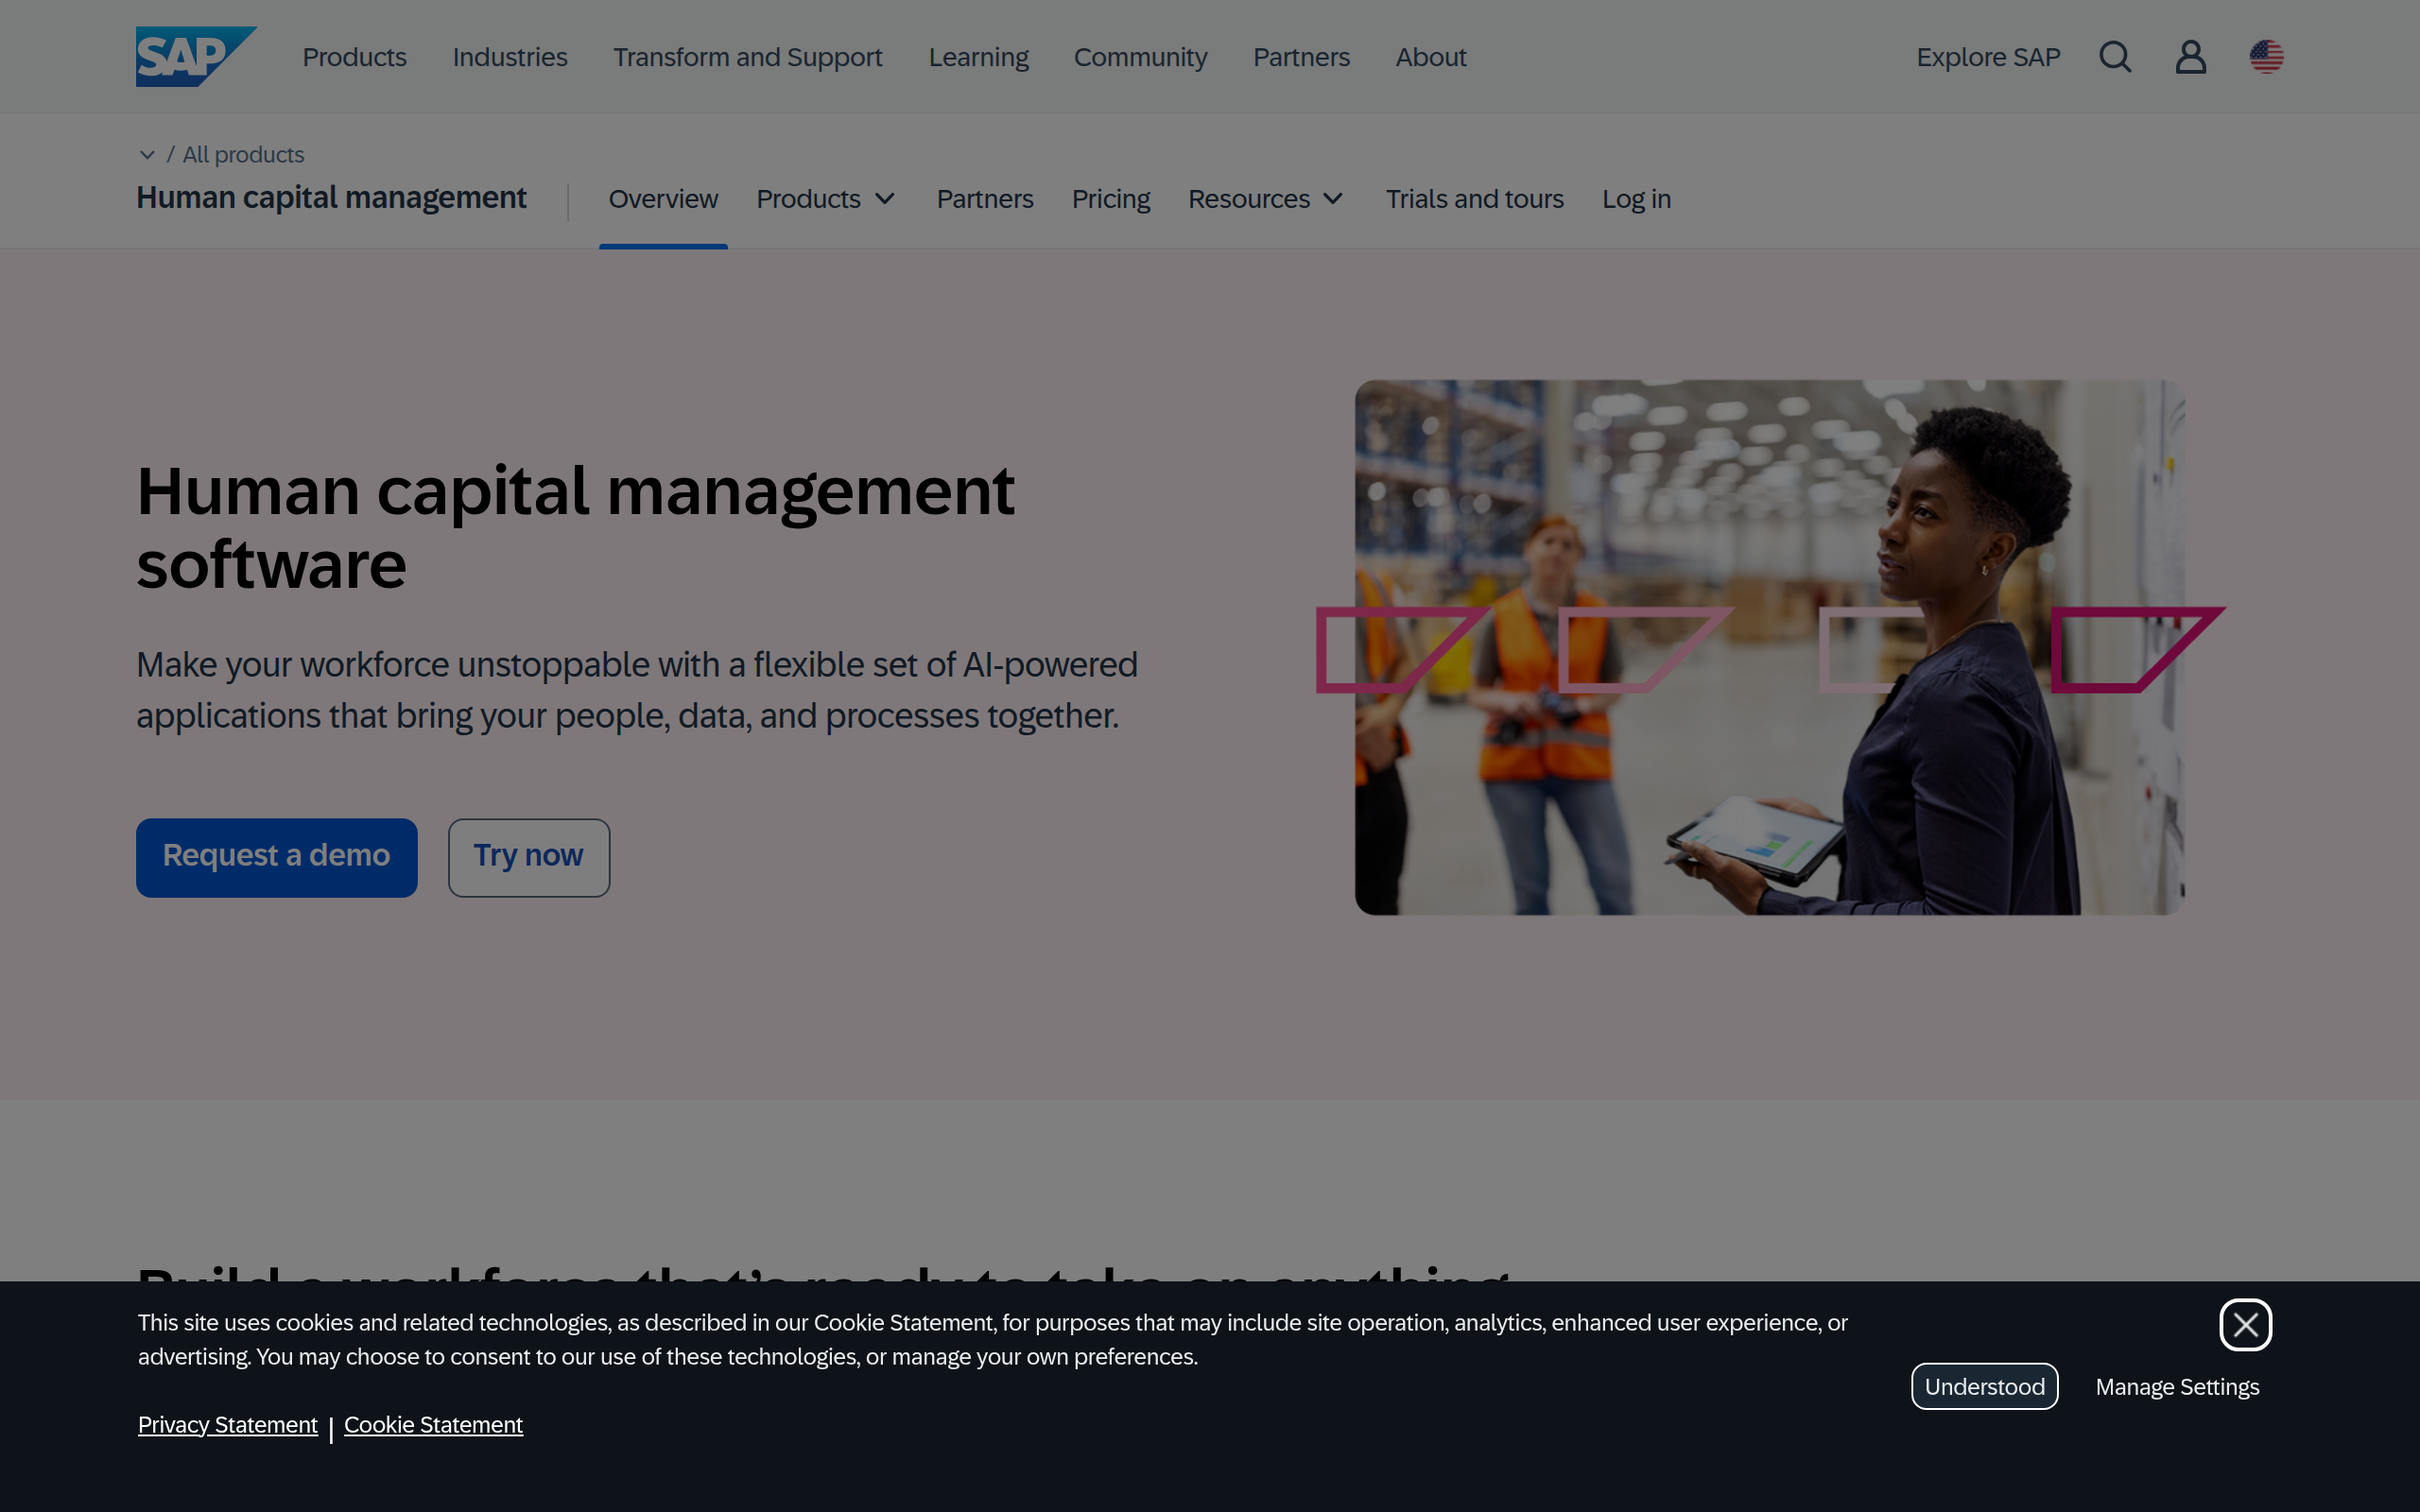Click the All products breadcrumb link
The image size is (2420, 1512).
pos(242,155)
